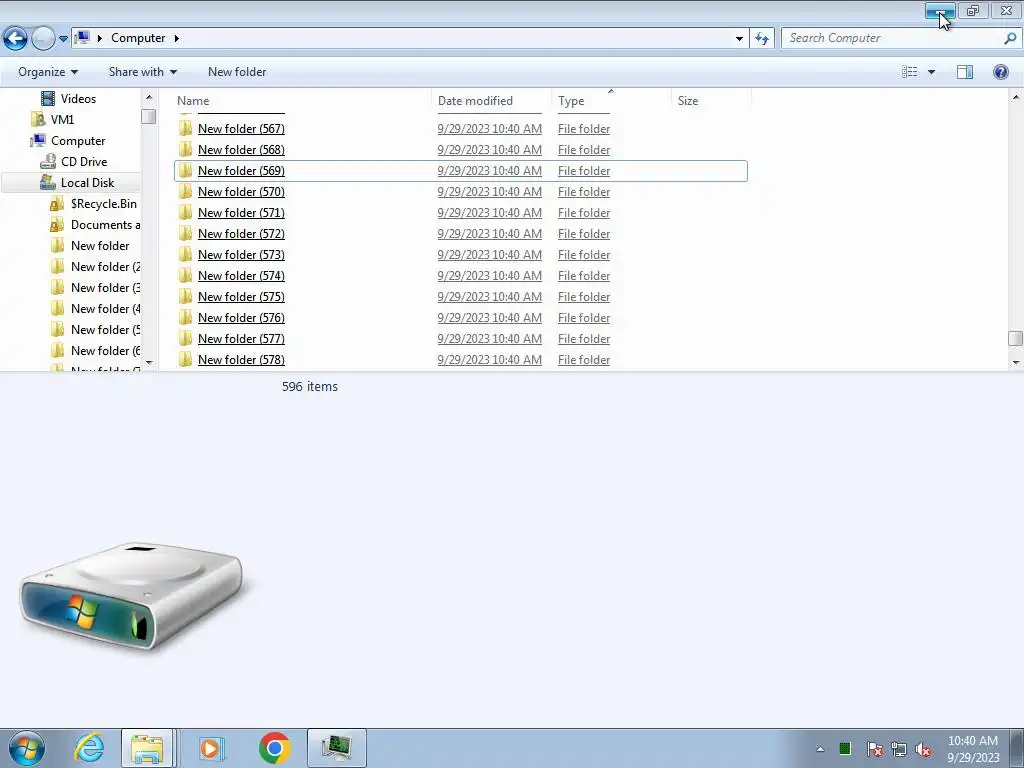The width and height of the screenshot is (1024, 768).
Task: Change your view using the view icon
Action: [909, 72]
